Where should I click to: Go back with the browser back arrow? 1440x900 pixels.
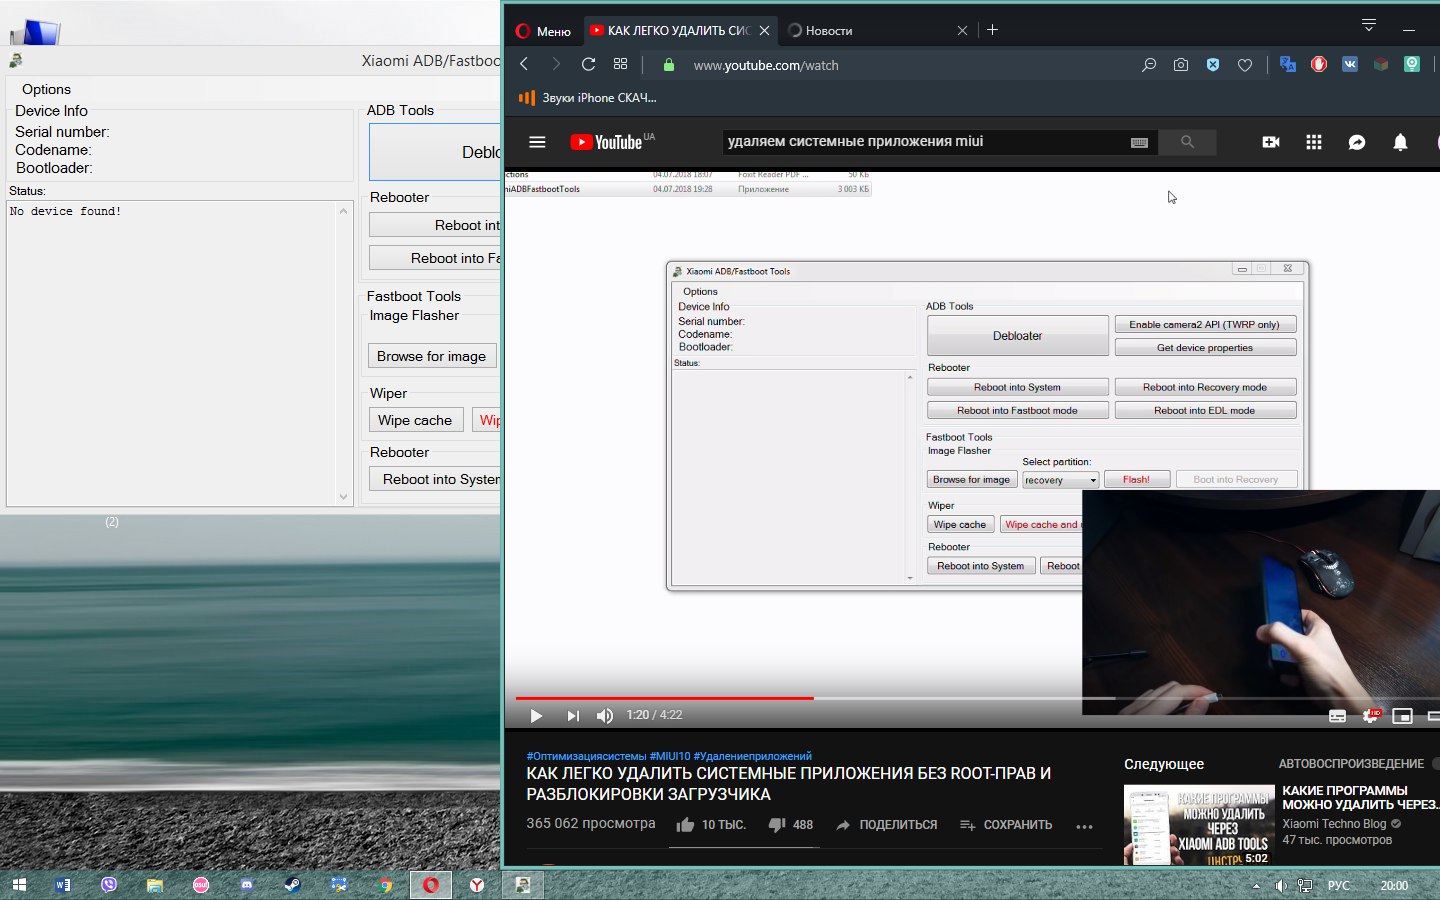tap(524, 64)
